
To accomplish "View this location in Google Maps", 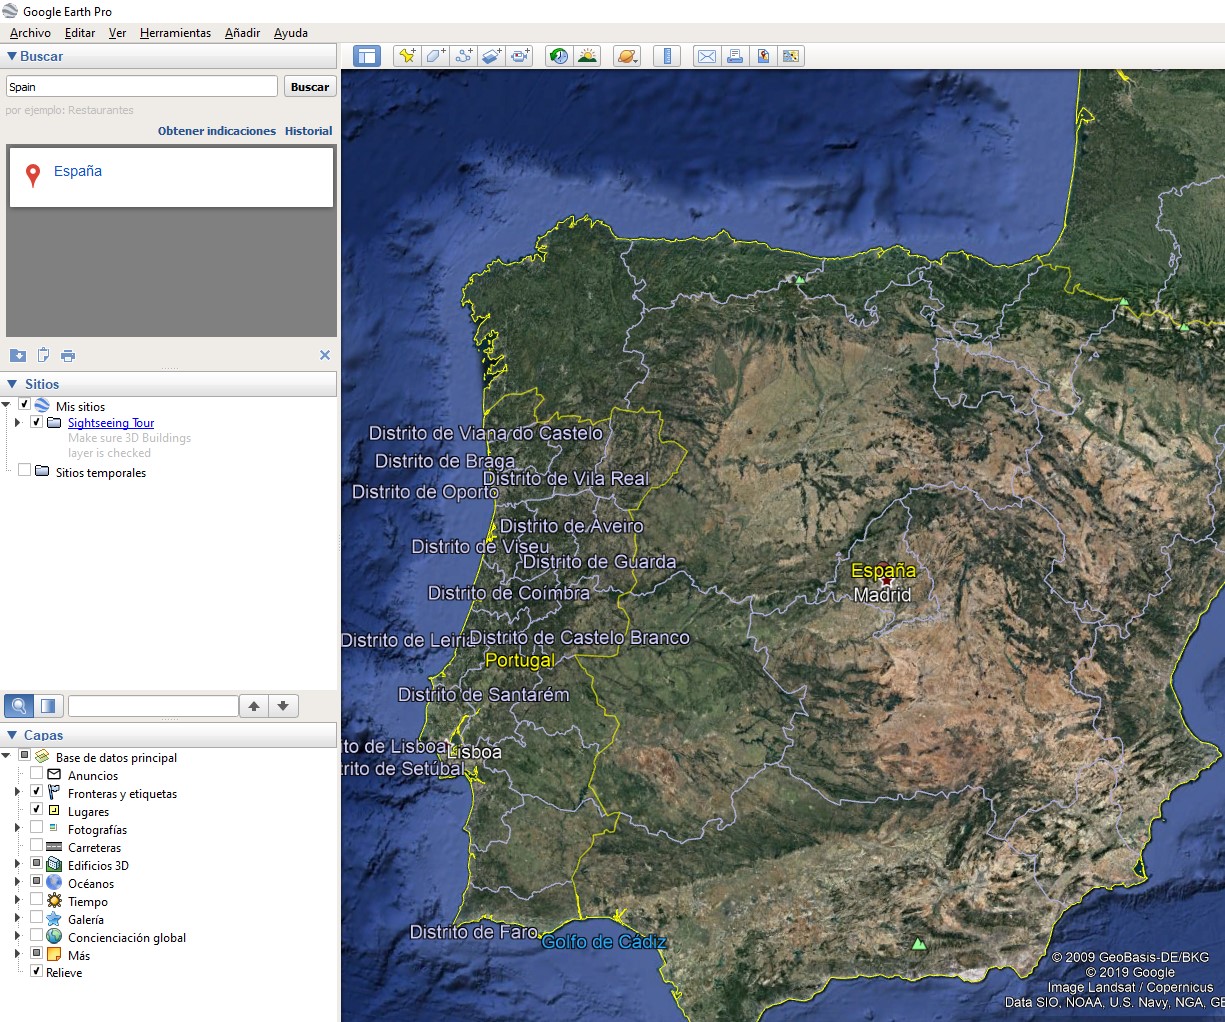I will [x=791, y=56].
